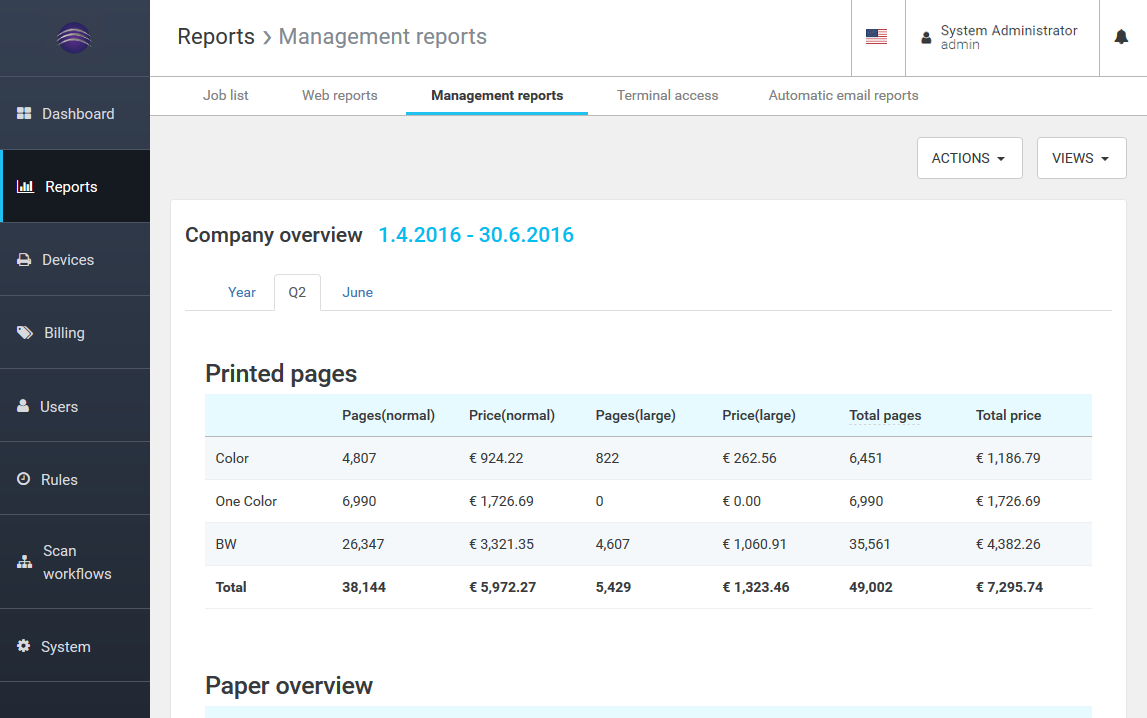Open the Web reports tab
Image resolution: width=1147 pixels, height=718 pixels.
[340, 96]
